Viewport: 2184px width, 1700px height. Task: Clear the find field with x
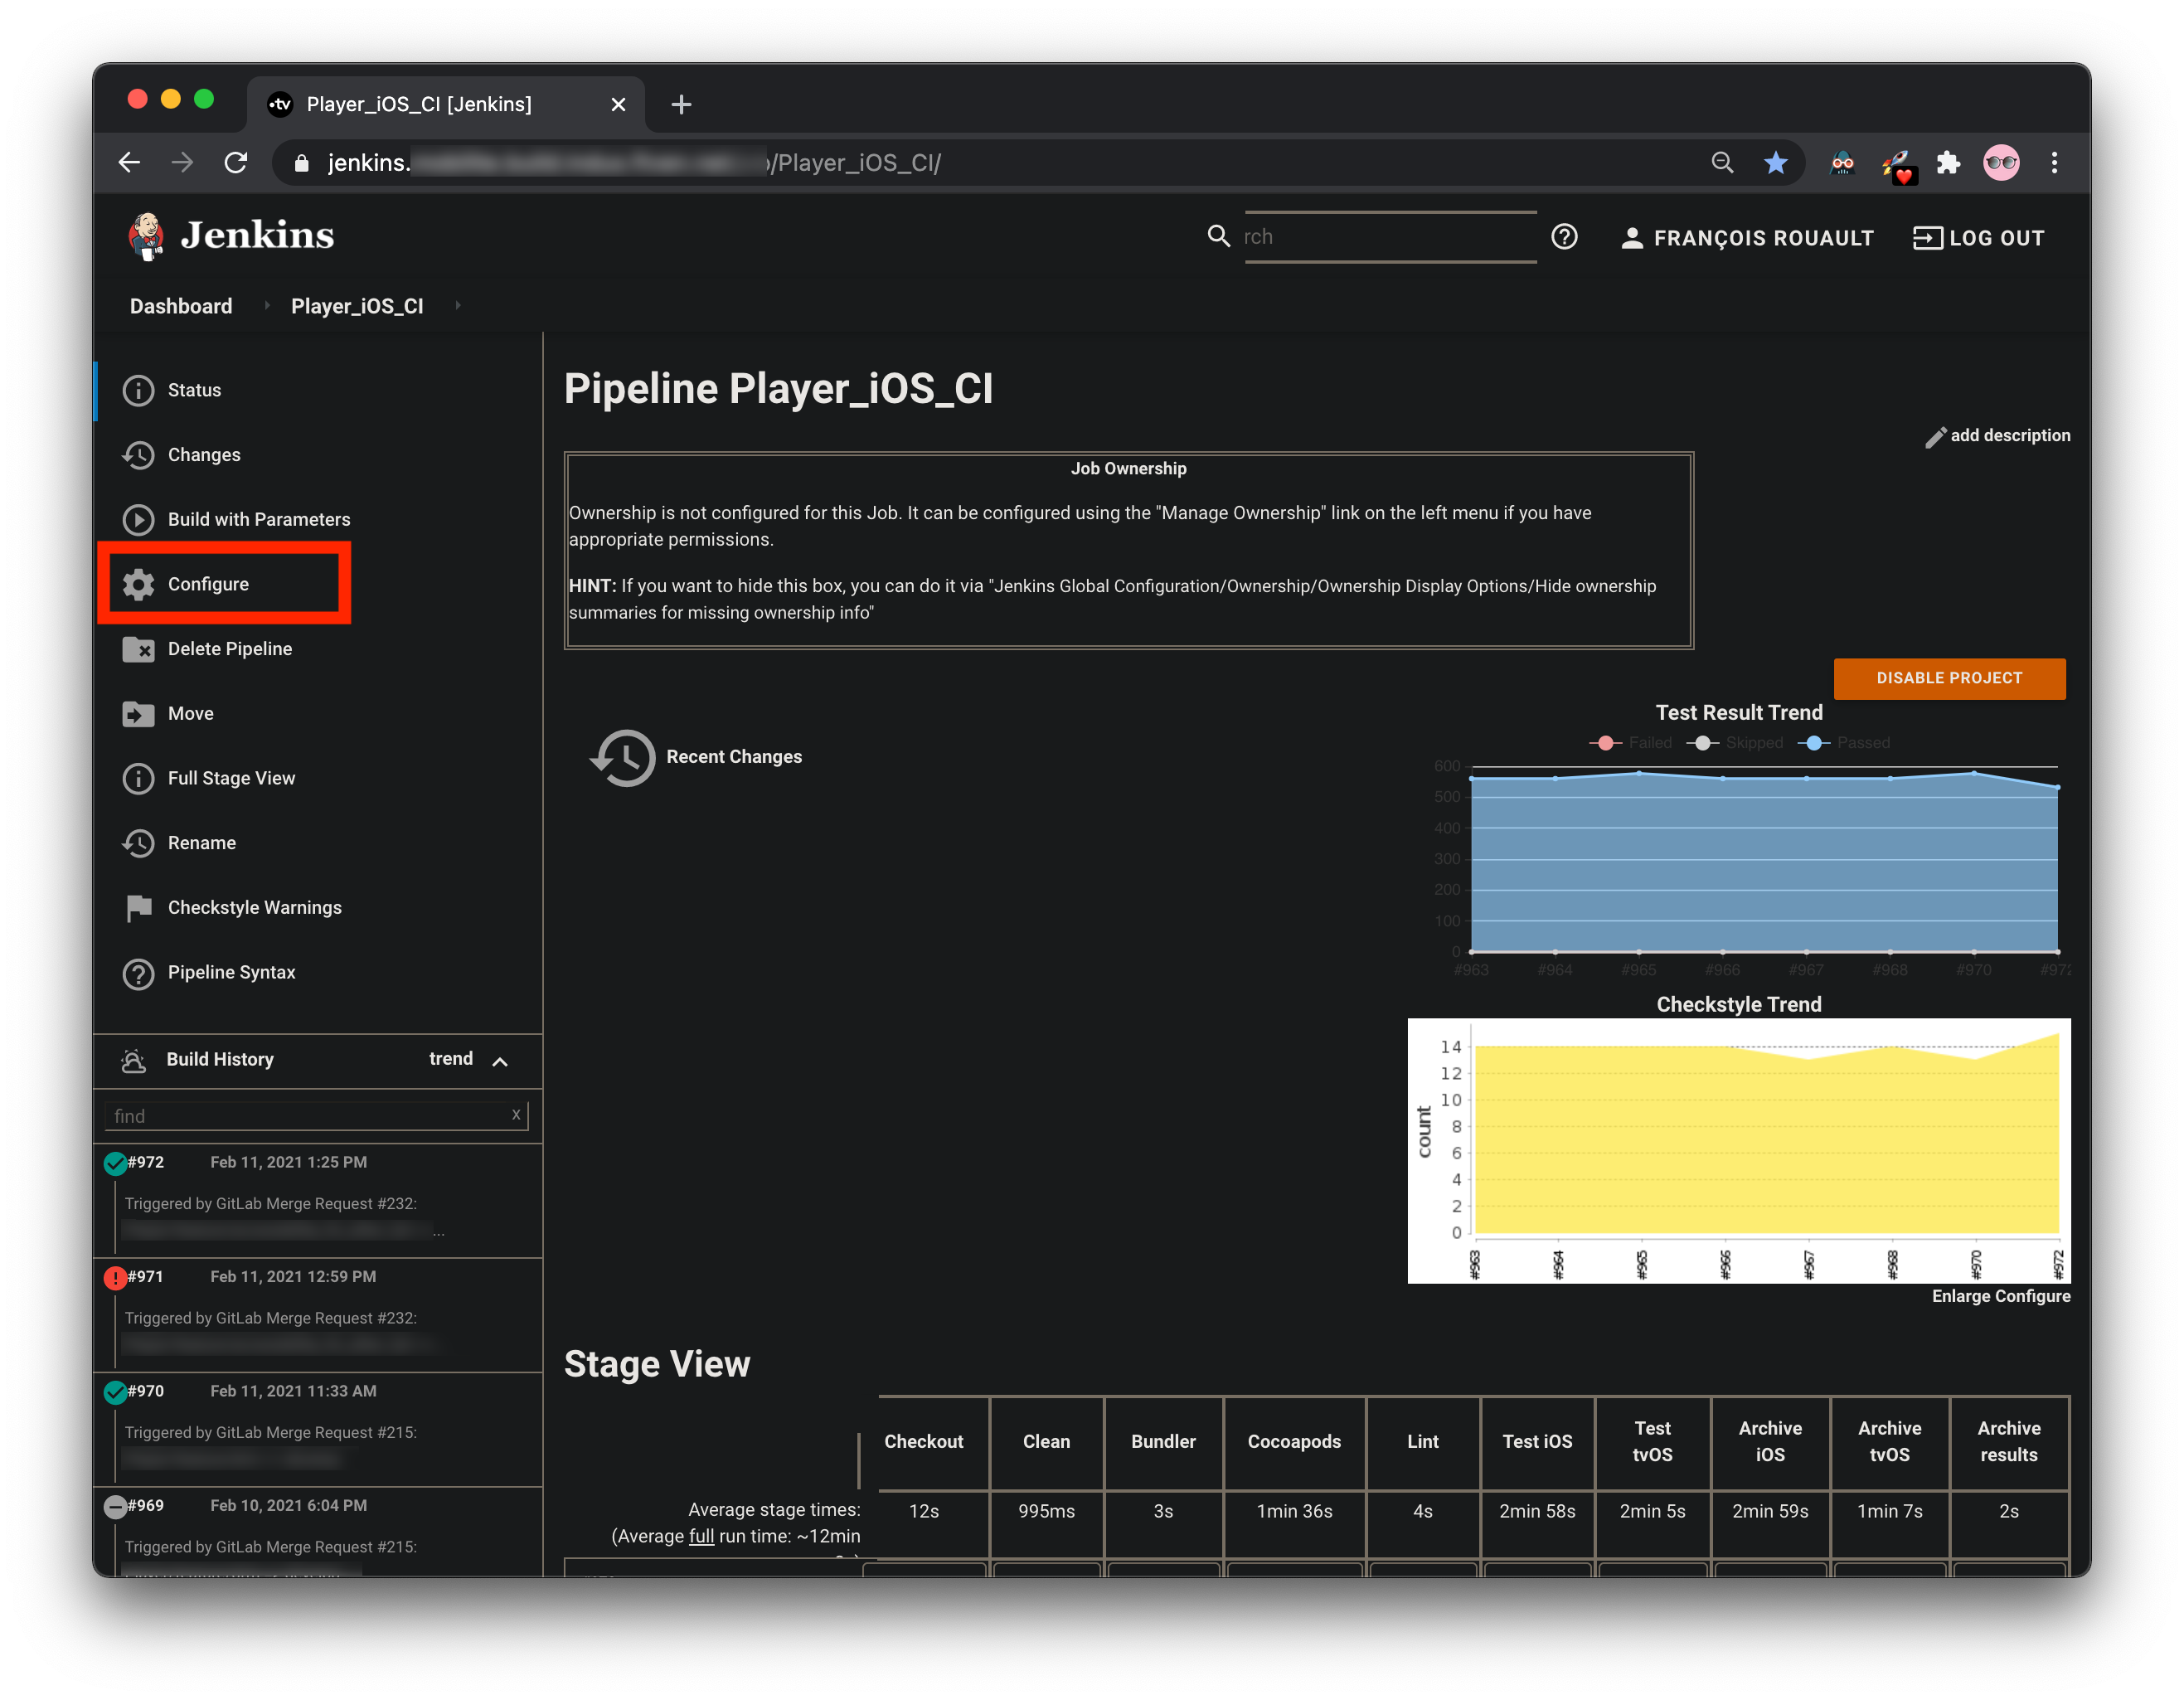(516, 1114)
